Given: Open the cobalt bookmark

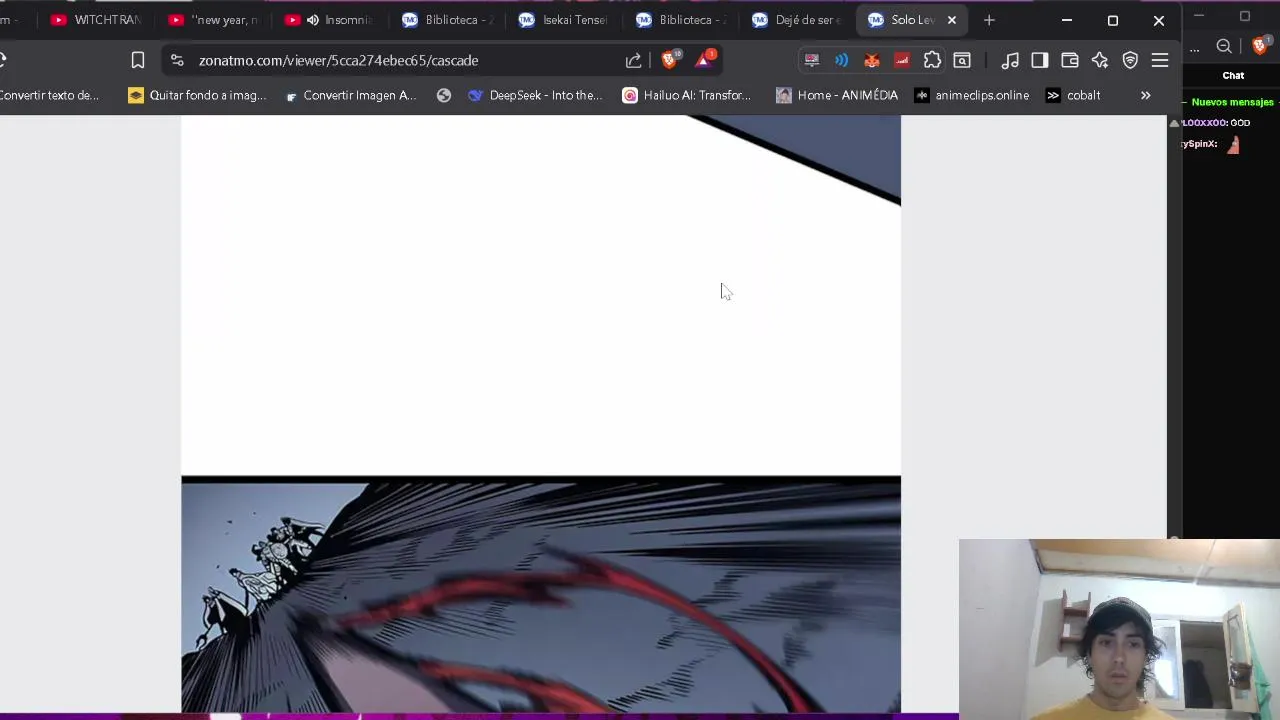Looking at the screenshot, I should [1073, 95].
